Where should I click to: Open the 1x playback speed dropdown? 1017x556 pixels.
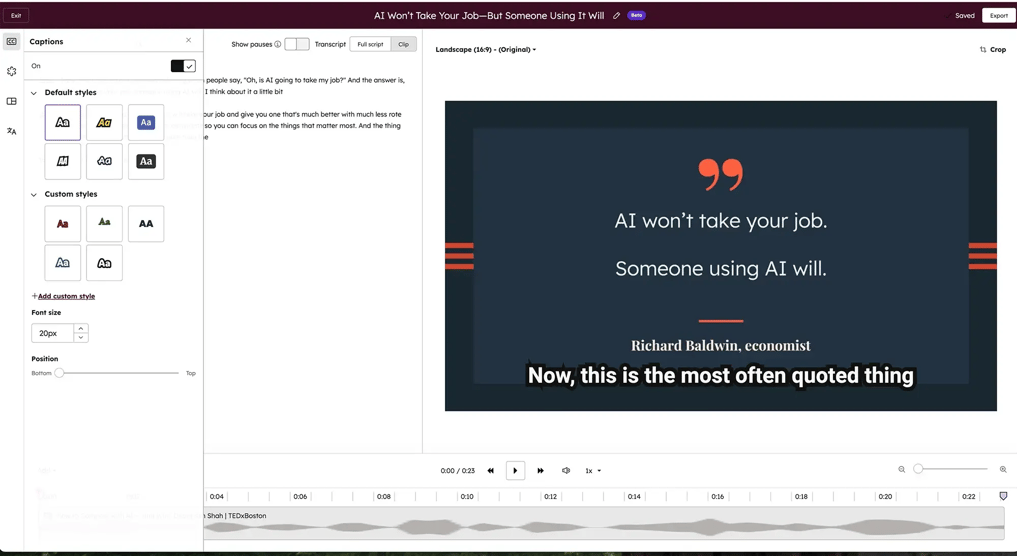pyautogui.click(x=593, y=470)
